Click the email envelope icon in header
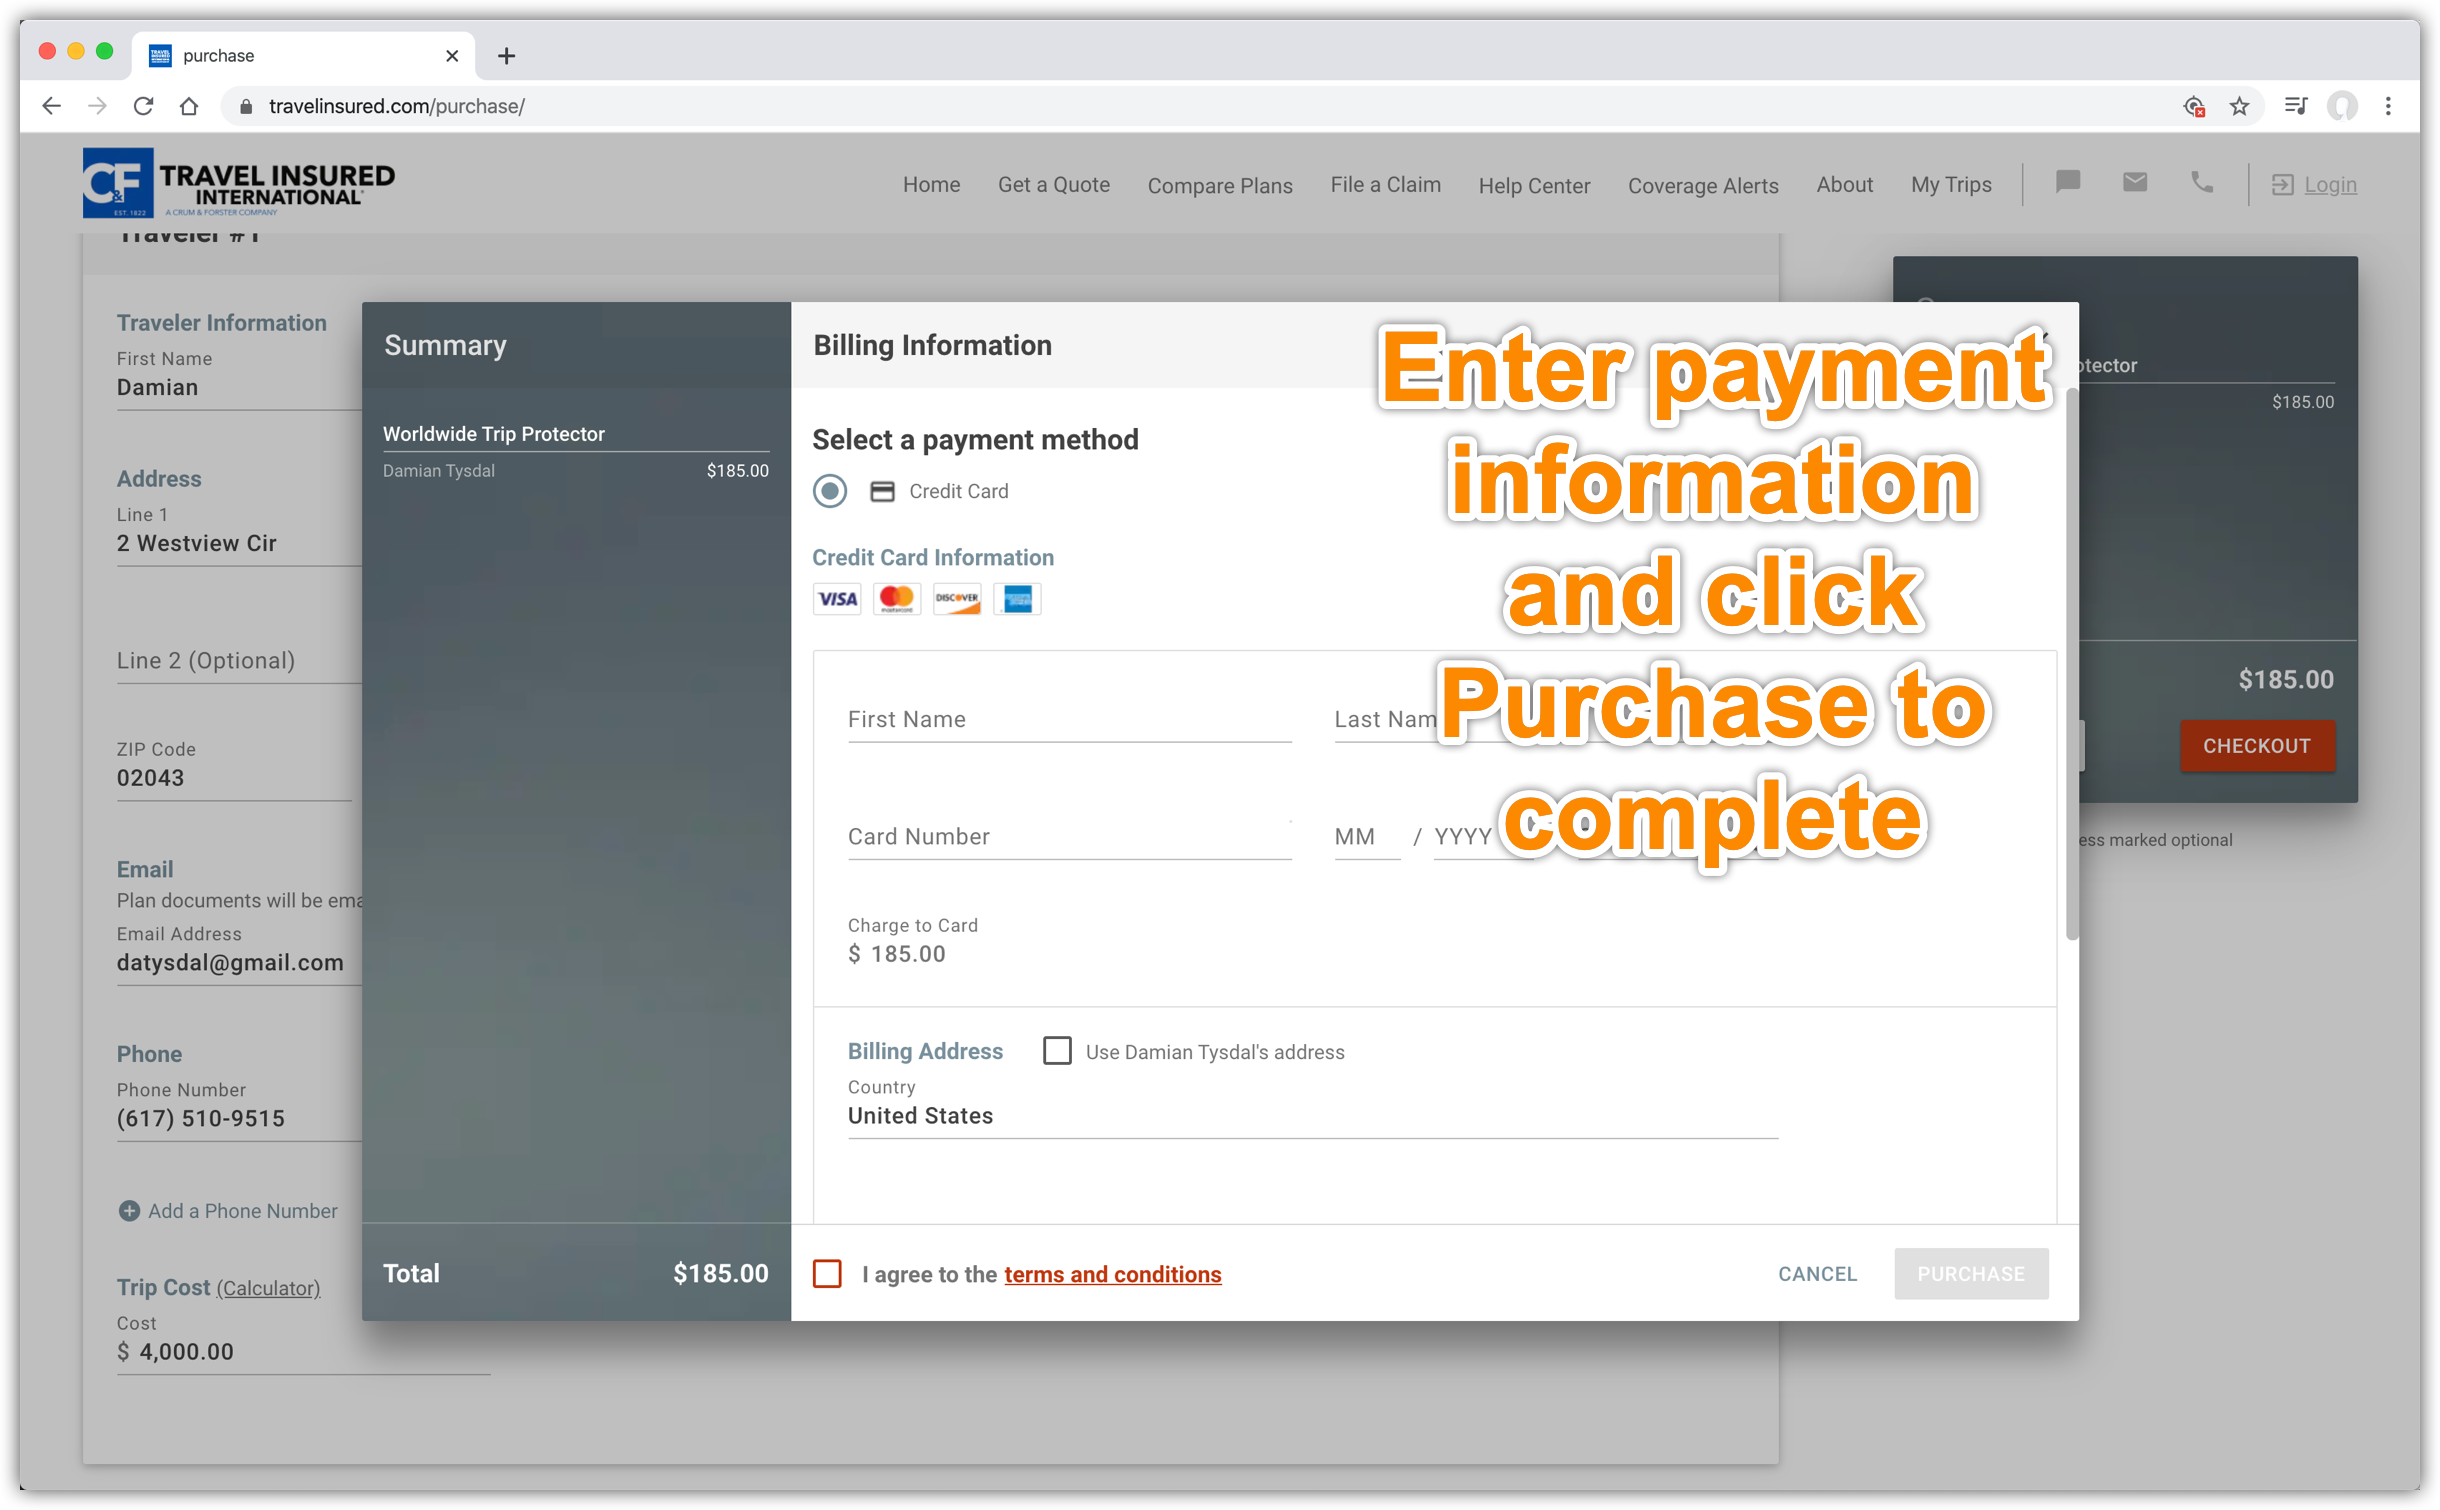Viewport: 2440px width, 1510px height. (x=2134, y=183)
